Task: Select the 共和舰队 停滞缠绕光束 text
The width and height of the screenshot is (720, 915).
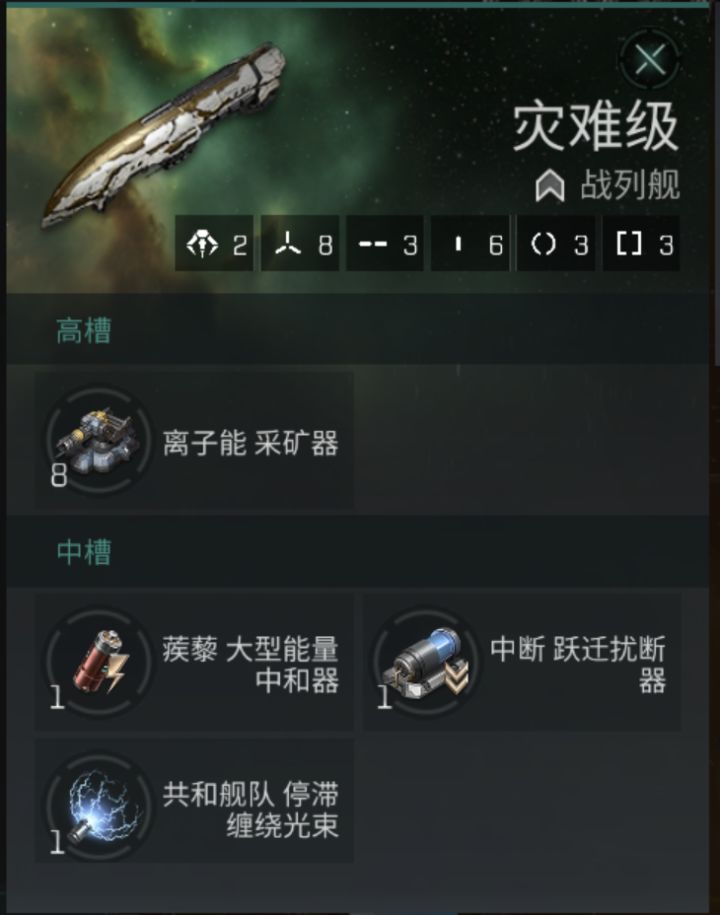Action: (x=251, y=809)
